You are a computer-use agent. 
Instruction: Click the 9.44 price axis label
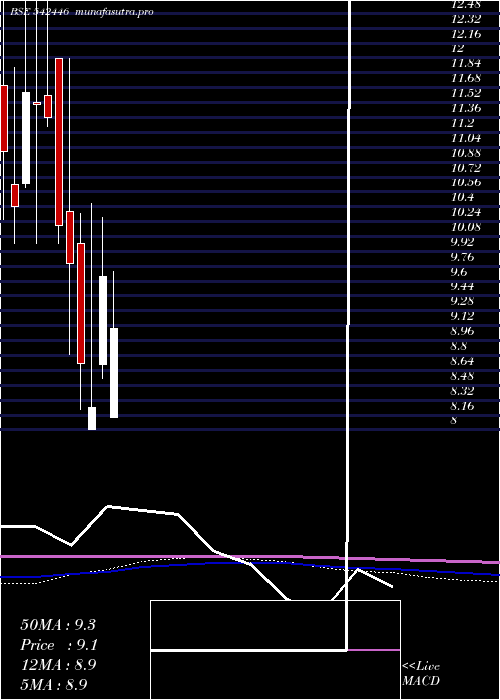click(463, 286)
